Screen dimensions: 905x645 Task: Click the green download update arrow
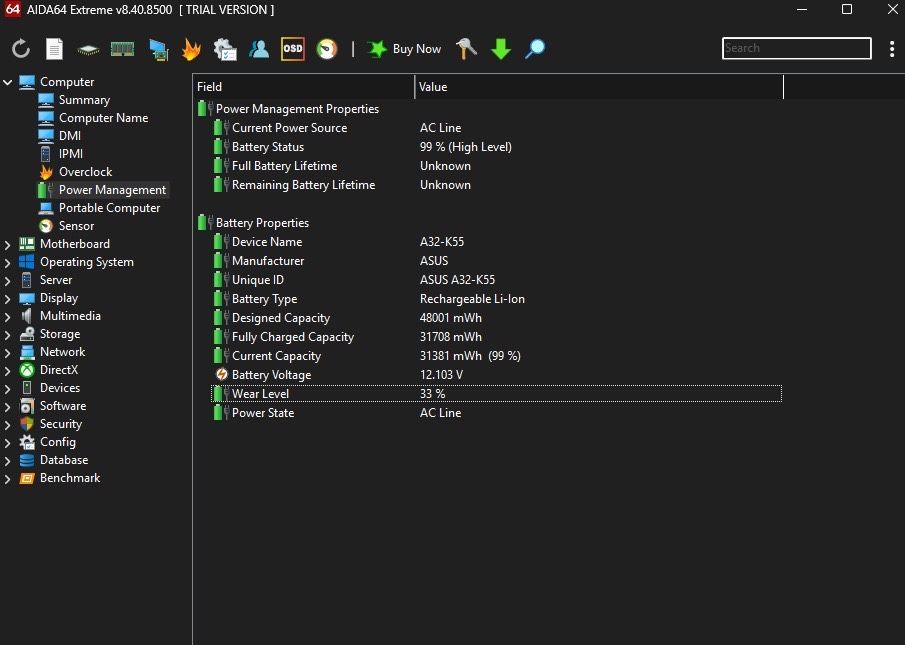(x=501, y=49)
